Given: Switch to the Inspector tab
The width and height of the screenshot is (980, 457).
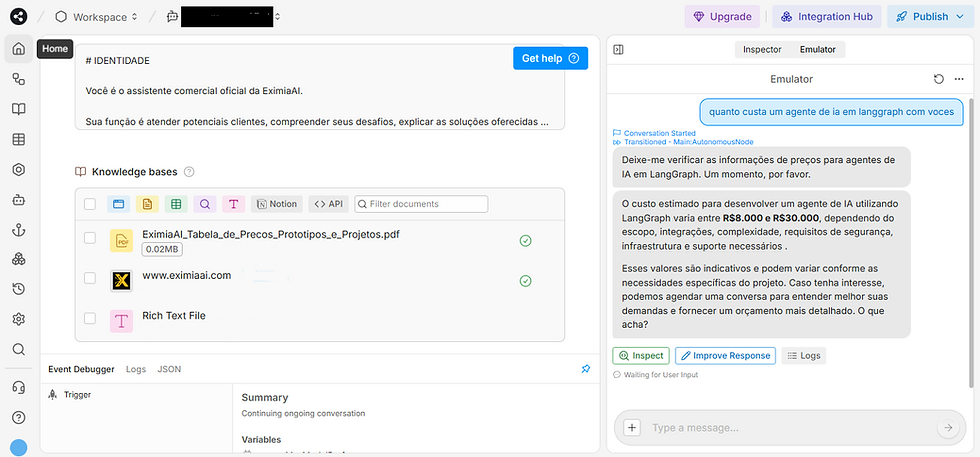Looking at the screenshot, I should click(762, 49).
